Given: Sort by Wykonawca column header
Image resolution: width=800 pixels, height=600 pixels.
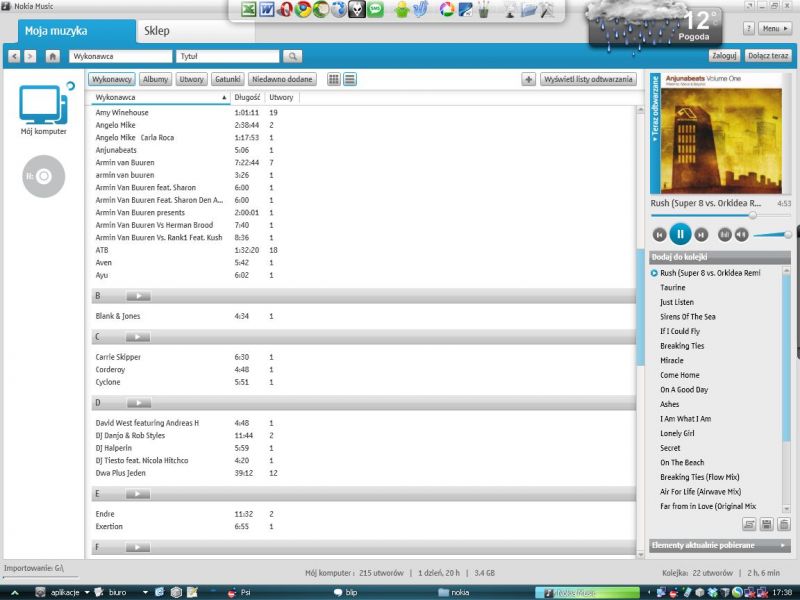Looking at the screenshot, I should point(160,97).
